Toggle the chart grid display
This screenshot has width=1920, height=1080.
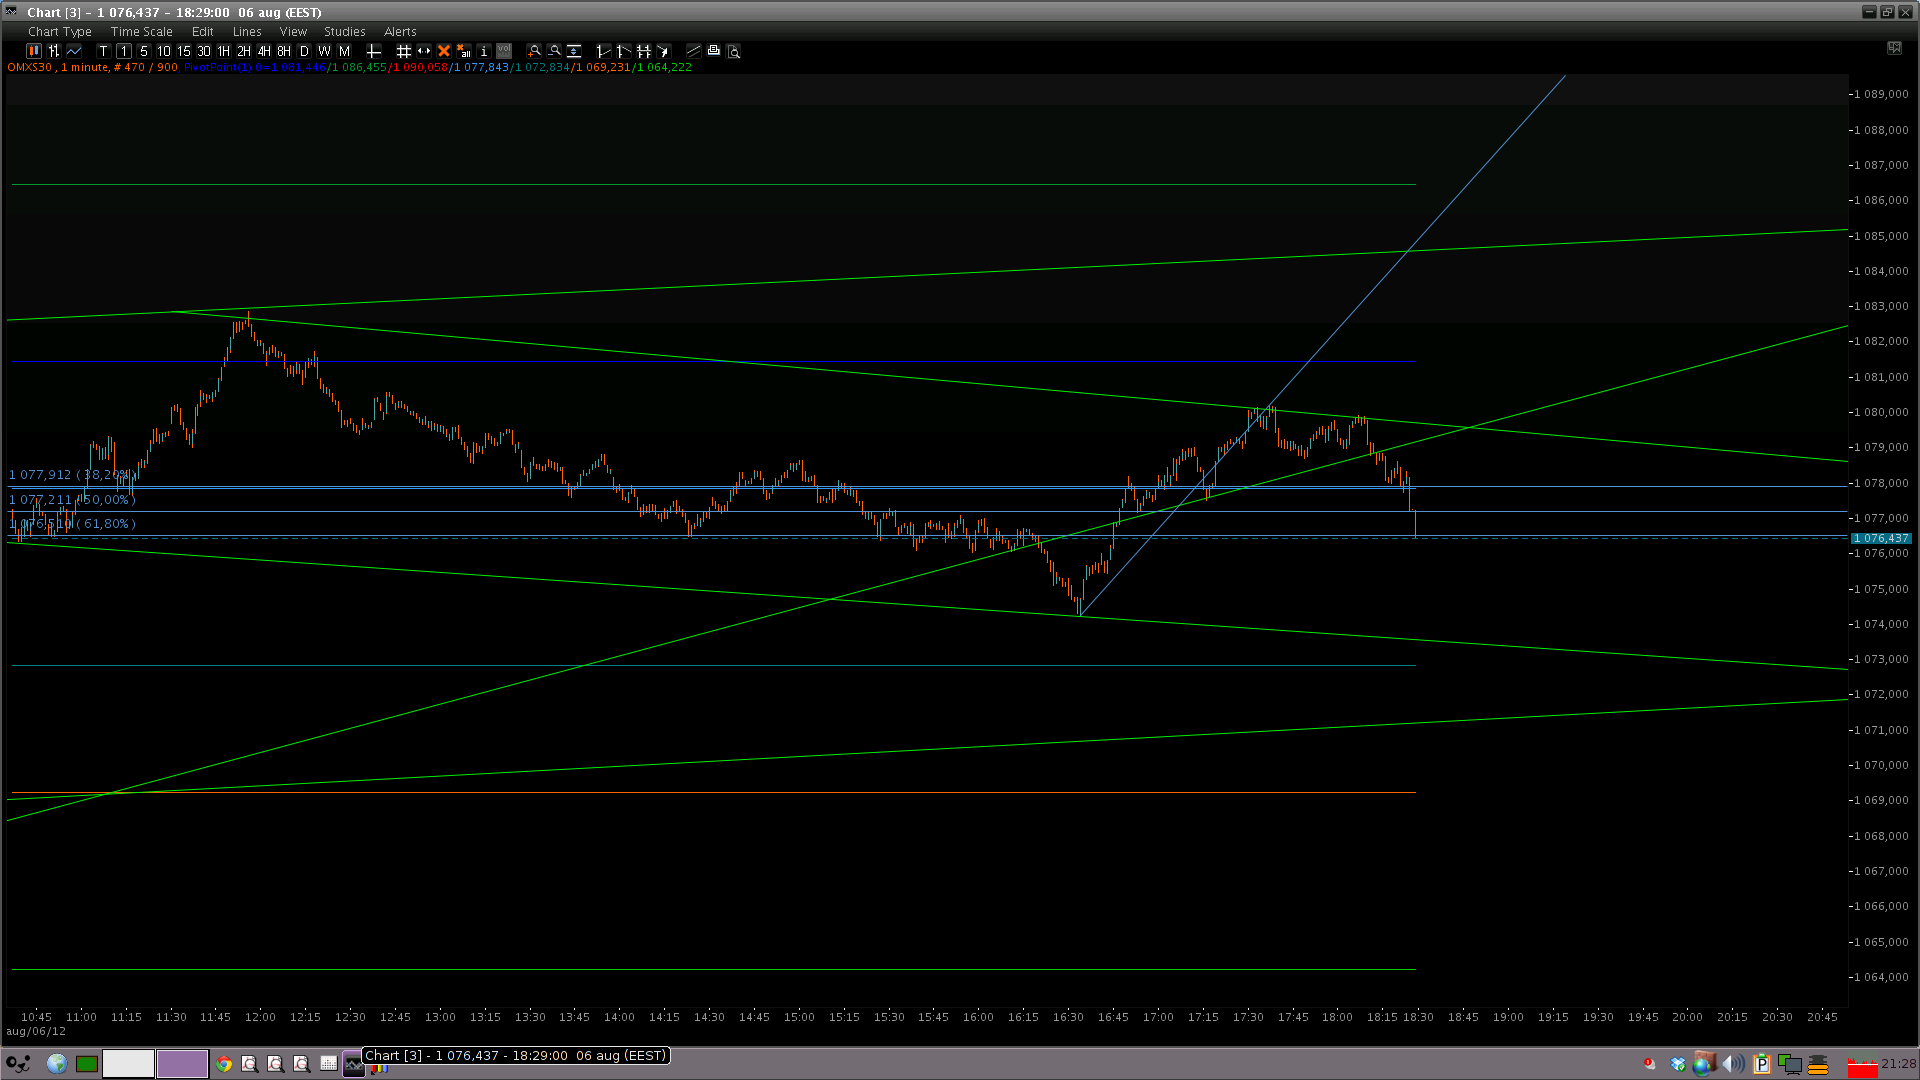tap(404, 51)
